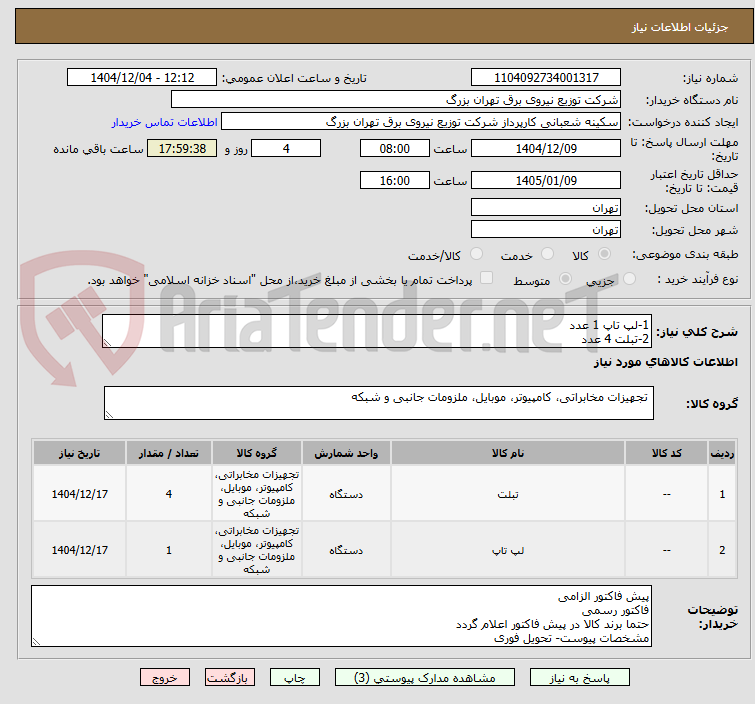Viewport: 755px width, 704px height.
Task: Click the گروه کالا column header
Action: point(257,453)
